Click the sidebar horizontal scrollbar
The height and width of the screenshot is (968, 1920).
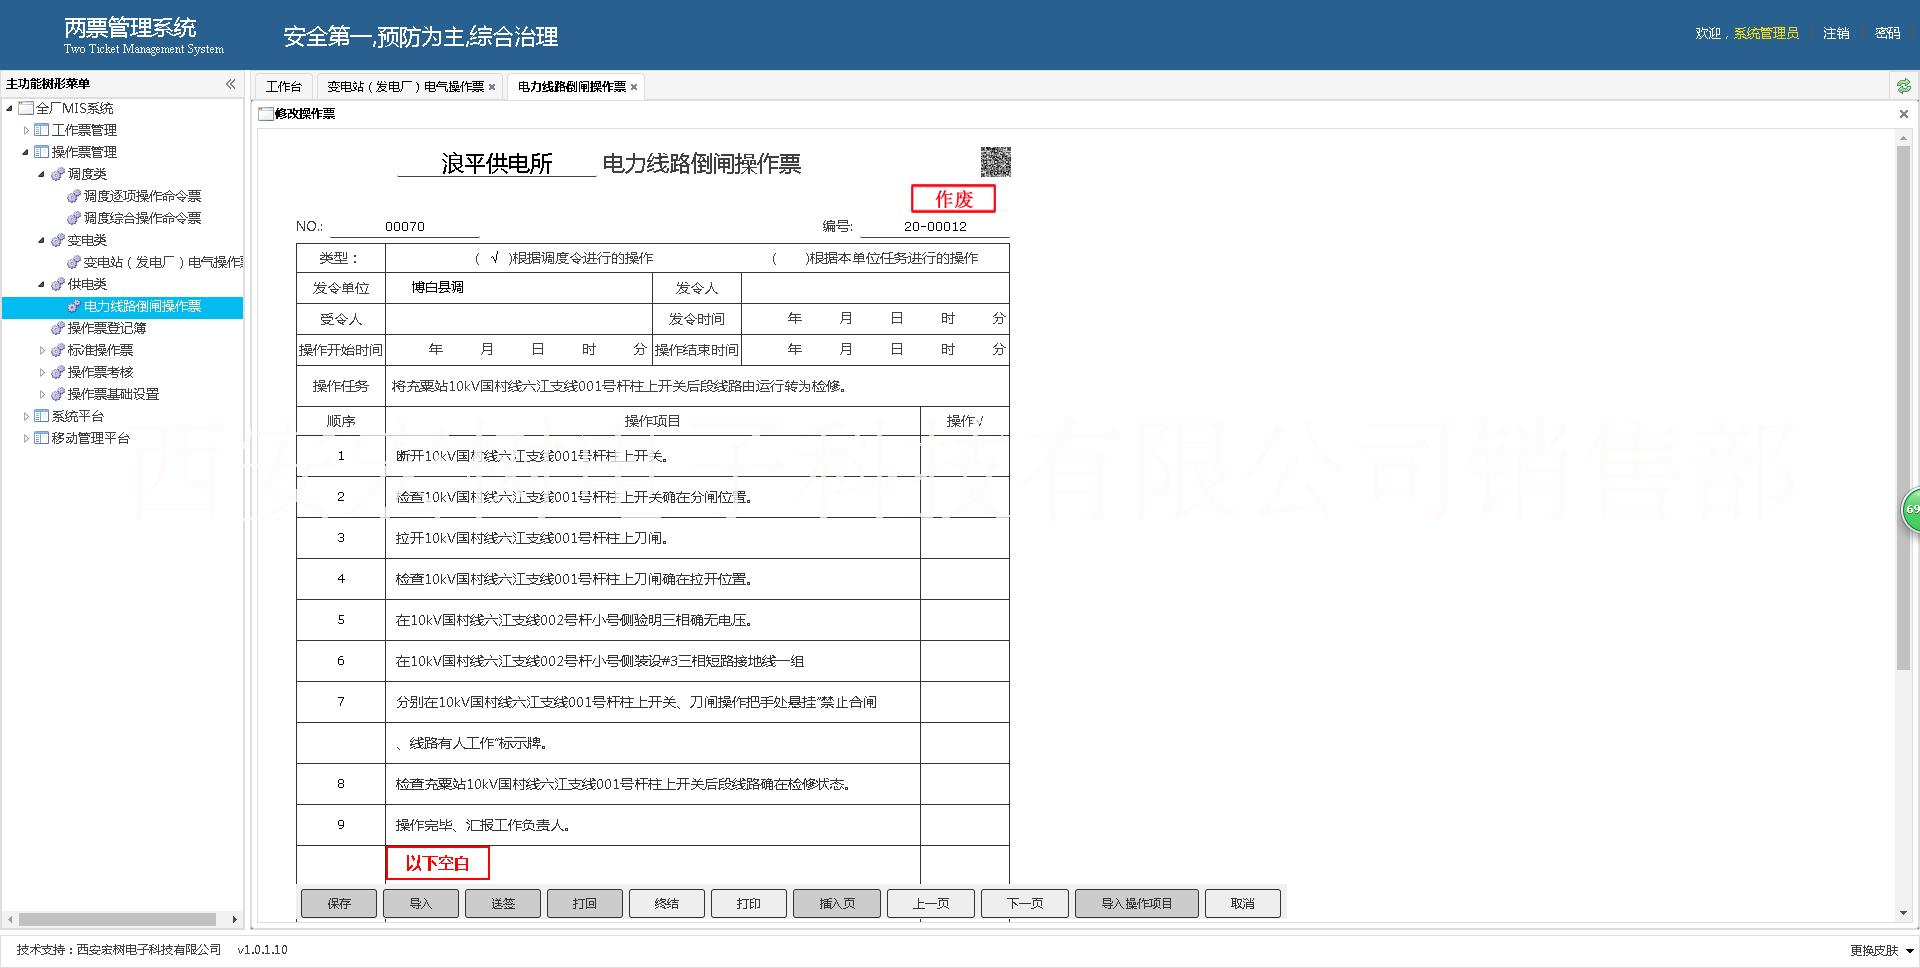pyautogui.click(x=118, y=919)
